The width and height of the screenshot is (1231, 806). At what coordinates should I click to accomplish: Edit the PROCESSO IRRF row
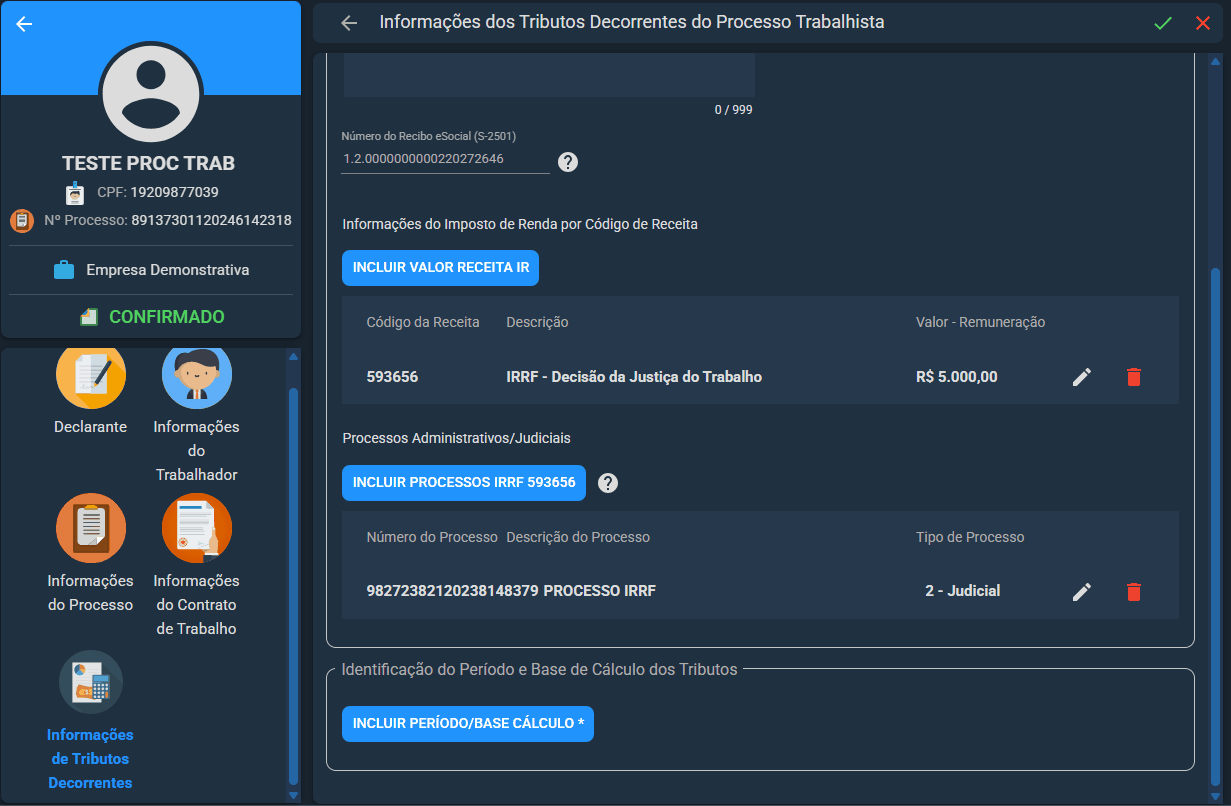tap(1082, 592)
